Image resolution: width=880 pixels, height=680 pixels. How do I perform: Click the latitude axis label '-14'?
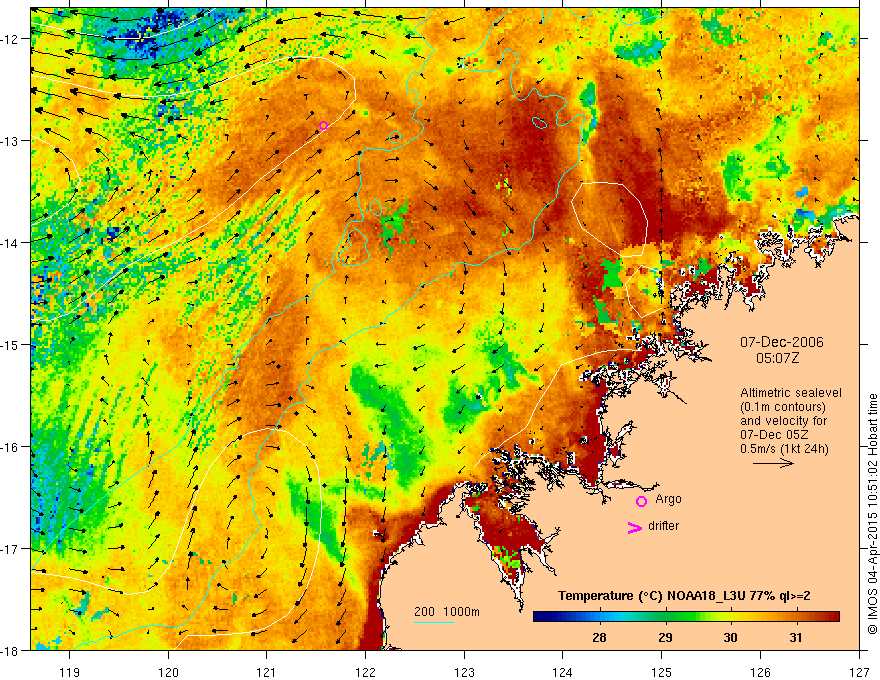[10, 242]
